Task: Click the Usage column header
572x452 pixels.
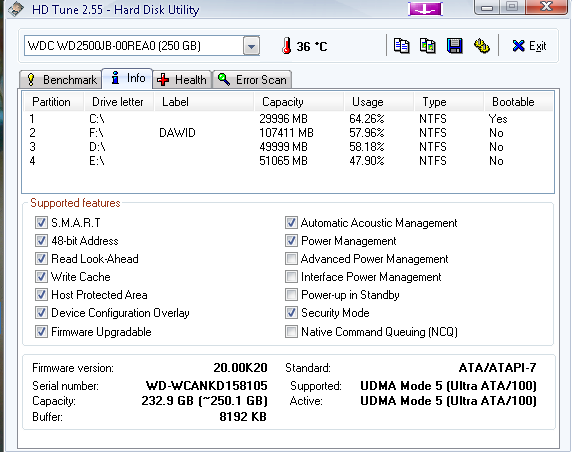Action: tap(379, 102)
